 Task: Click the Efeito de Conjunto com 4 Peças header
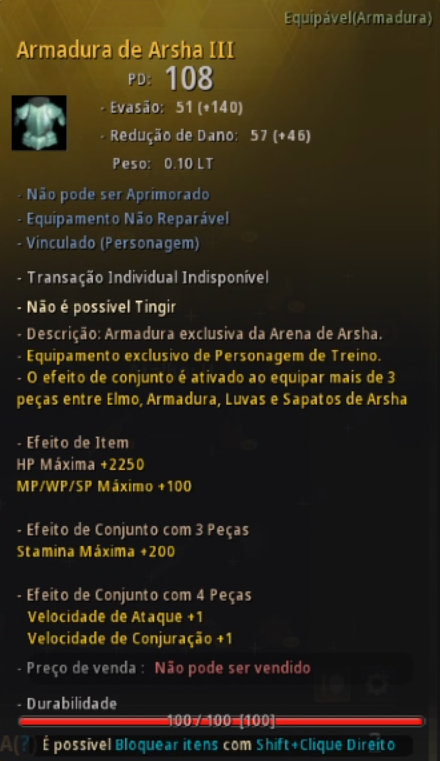click(x=134, y=595)
